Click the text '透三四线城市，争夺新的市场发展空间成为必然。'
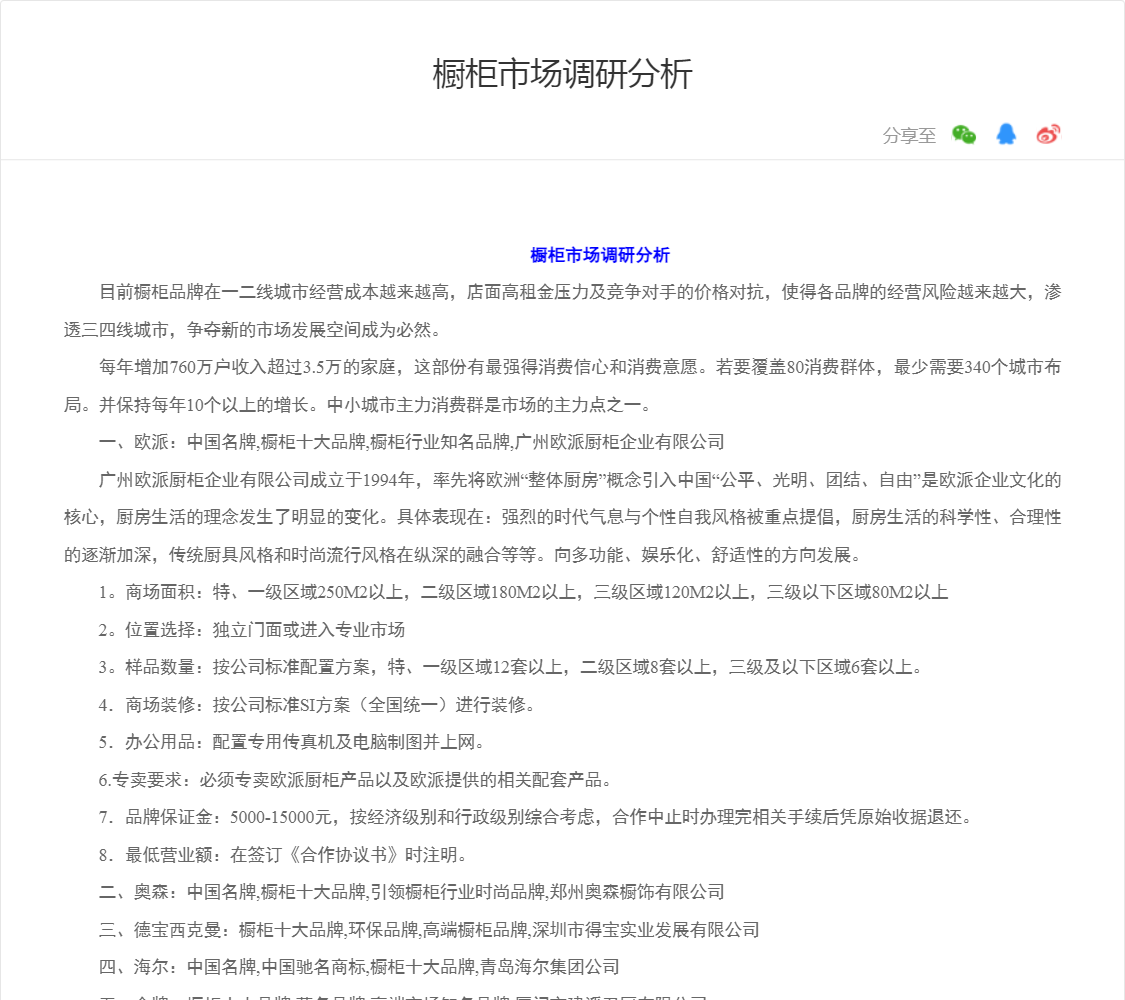 [x=252, y=330]
